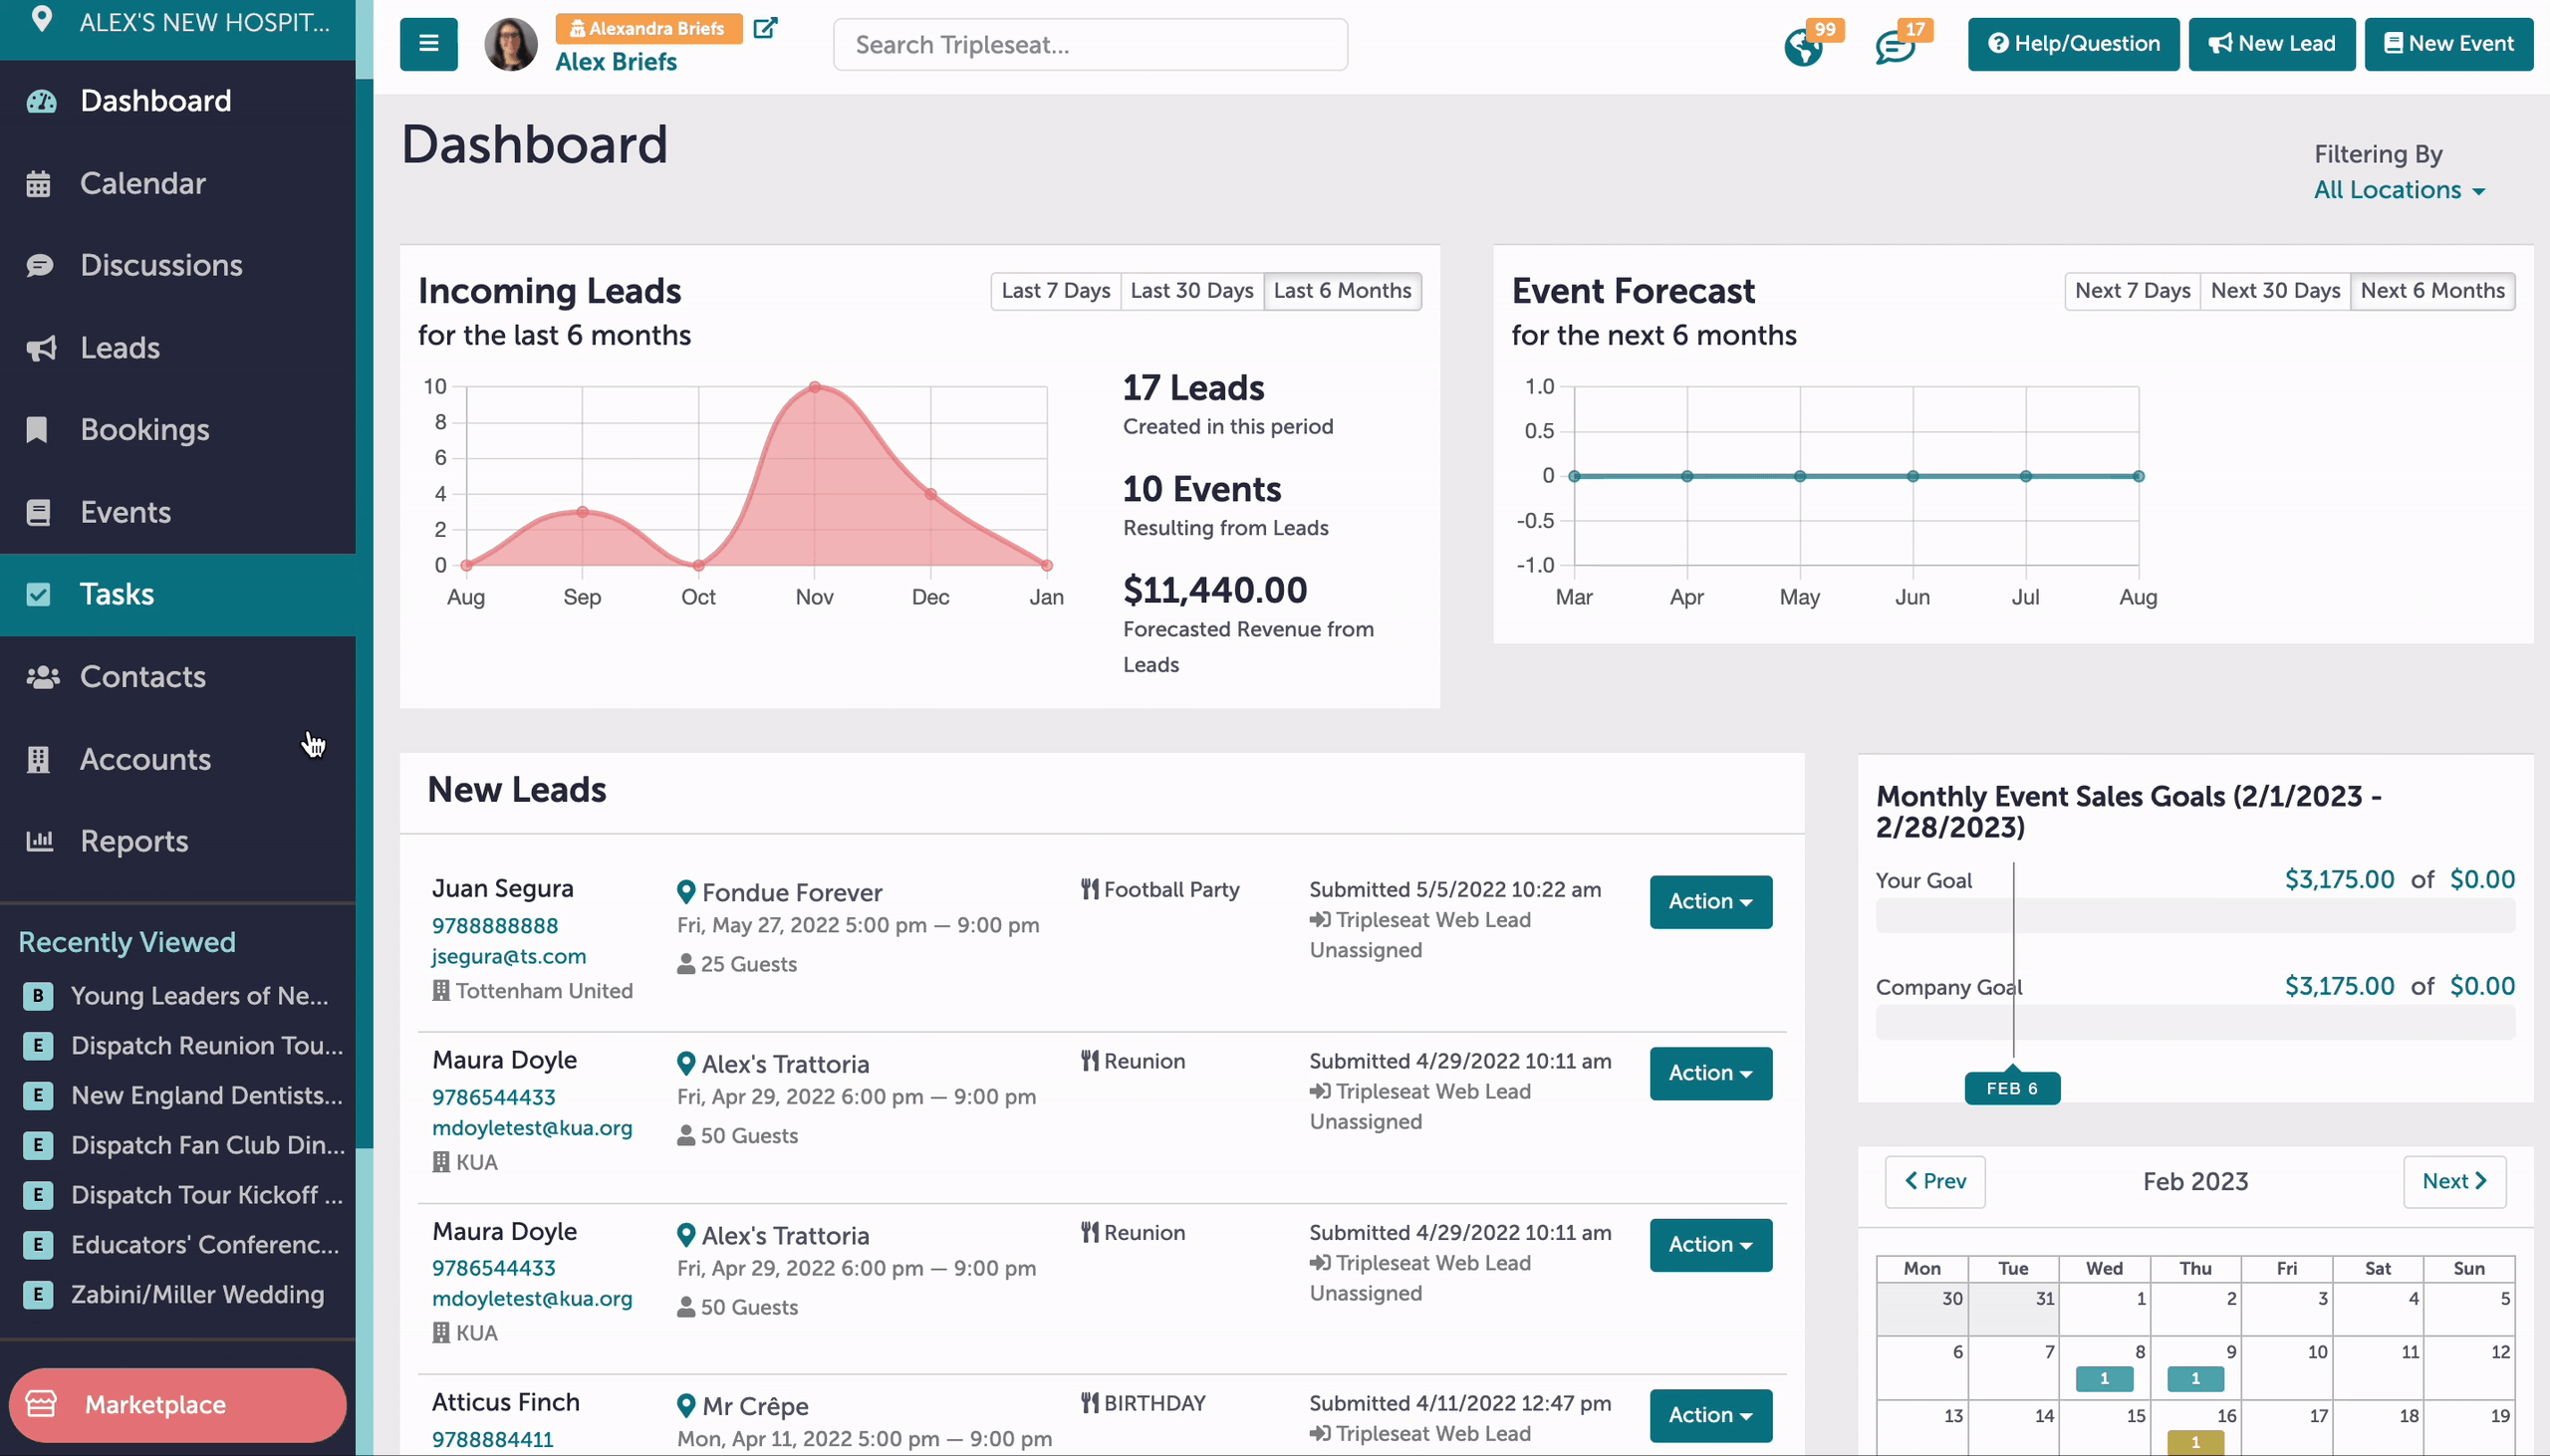The width and height of the screenshot is (2550, 1456).
Task: Go to next month with Next button
Action: [2454, 1182]
